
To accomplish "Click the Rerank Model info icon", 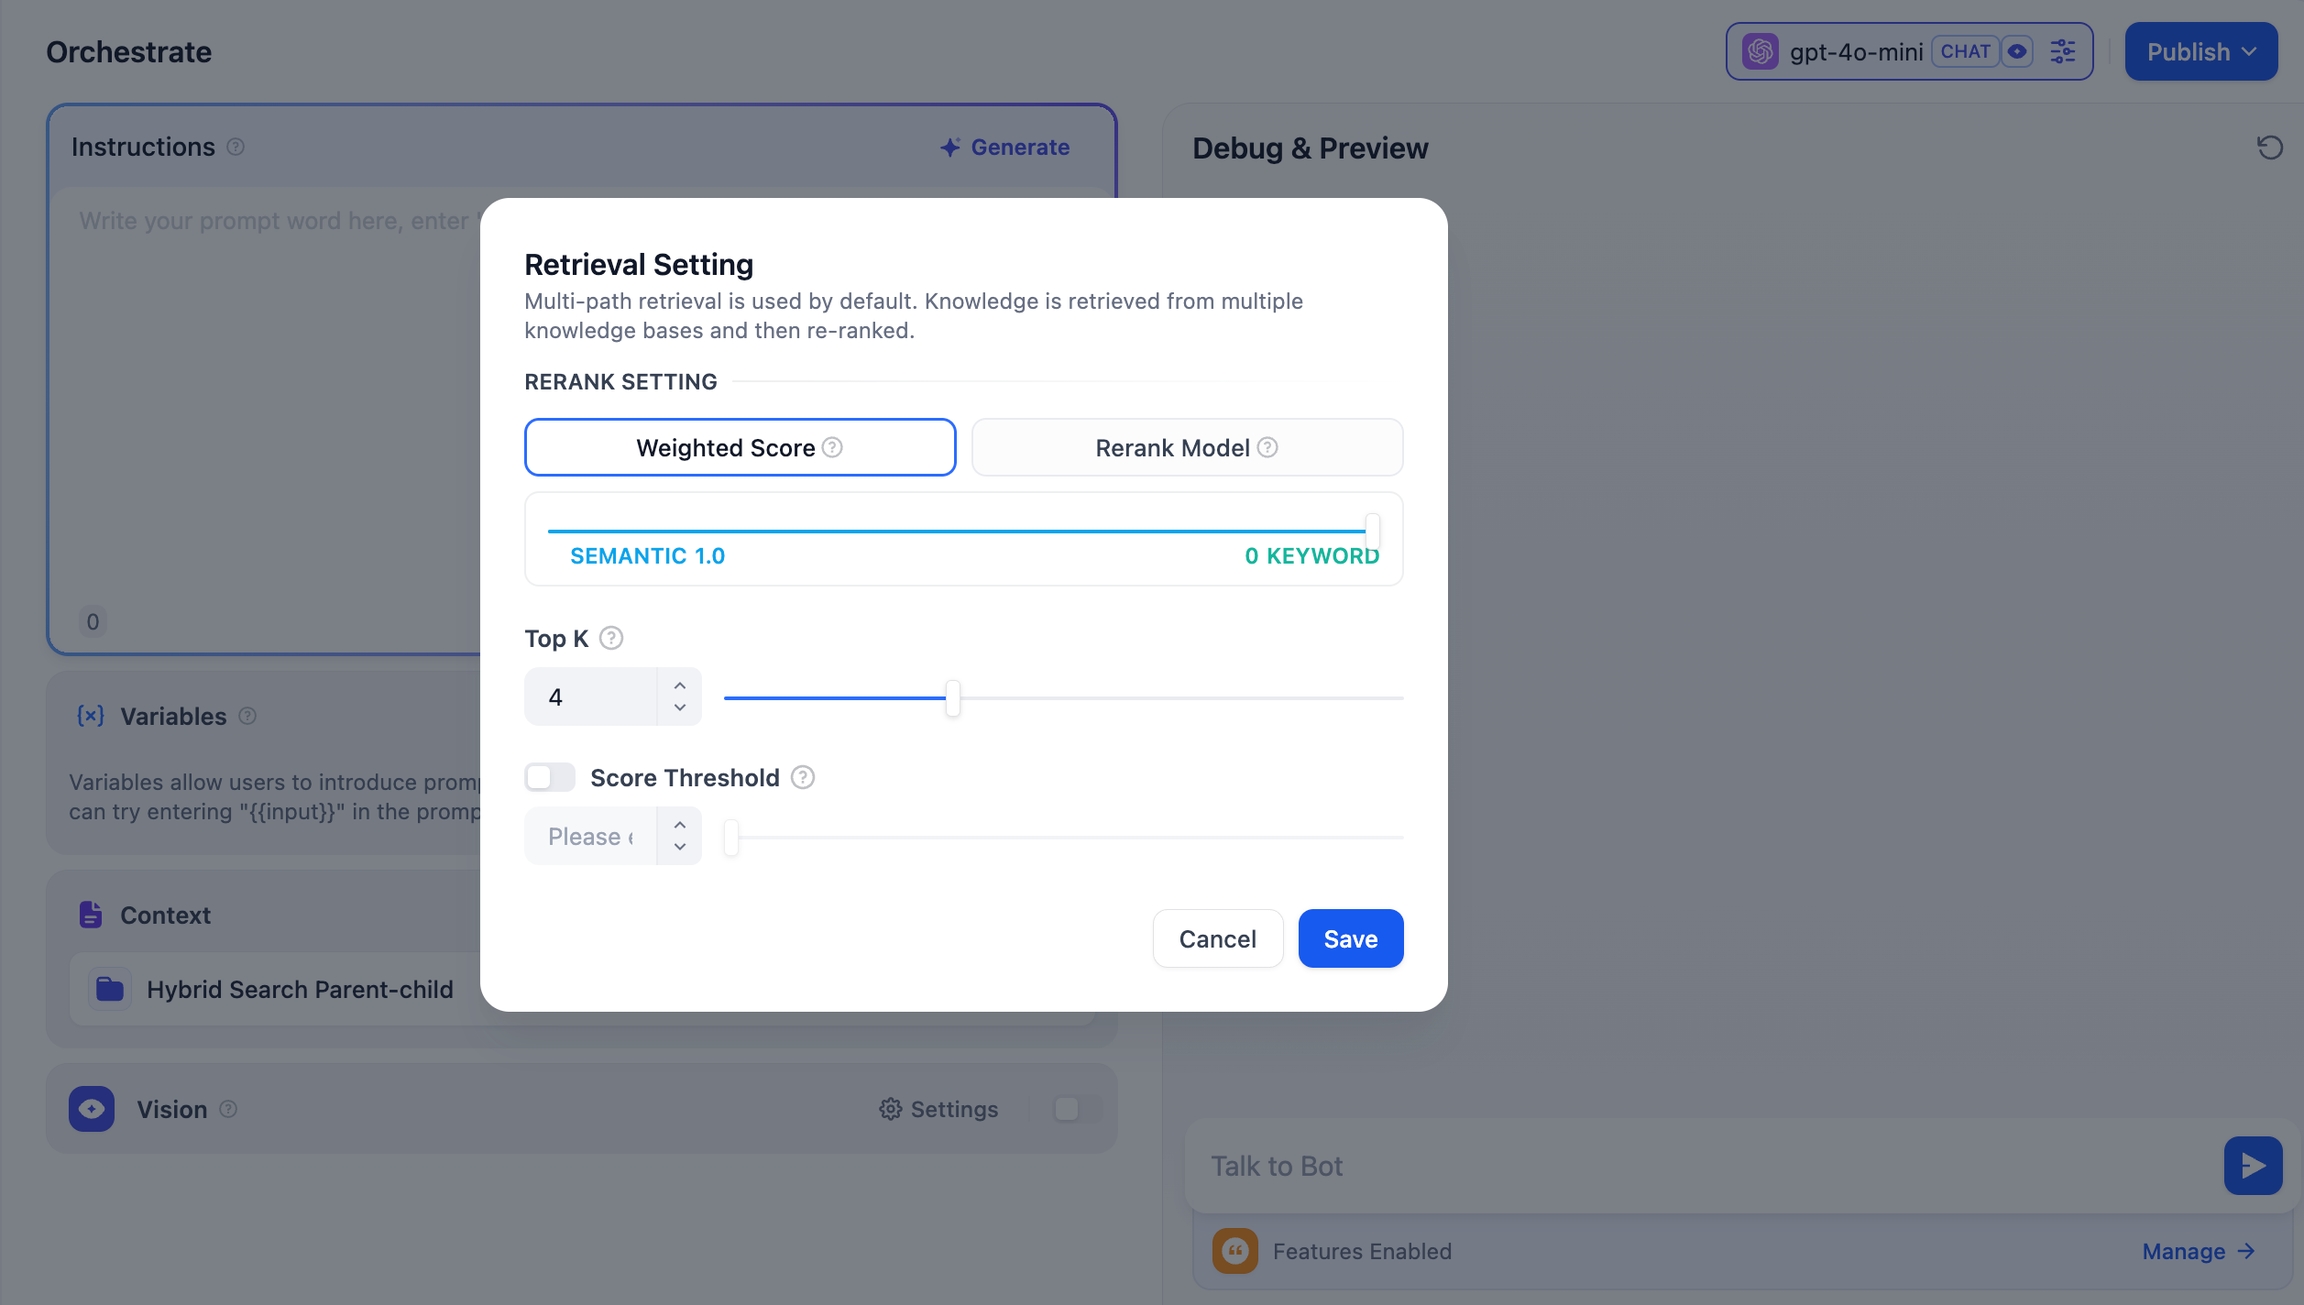I will click(x=1267, y=447).
